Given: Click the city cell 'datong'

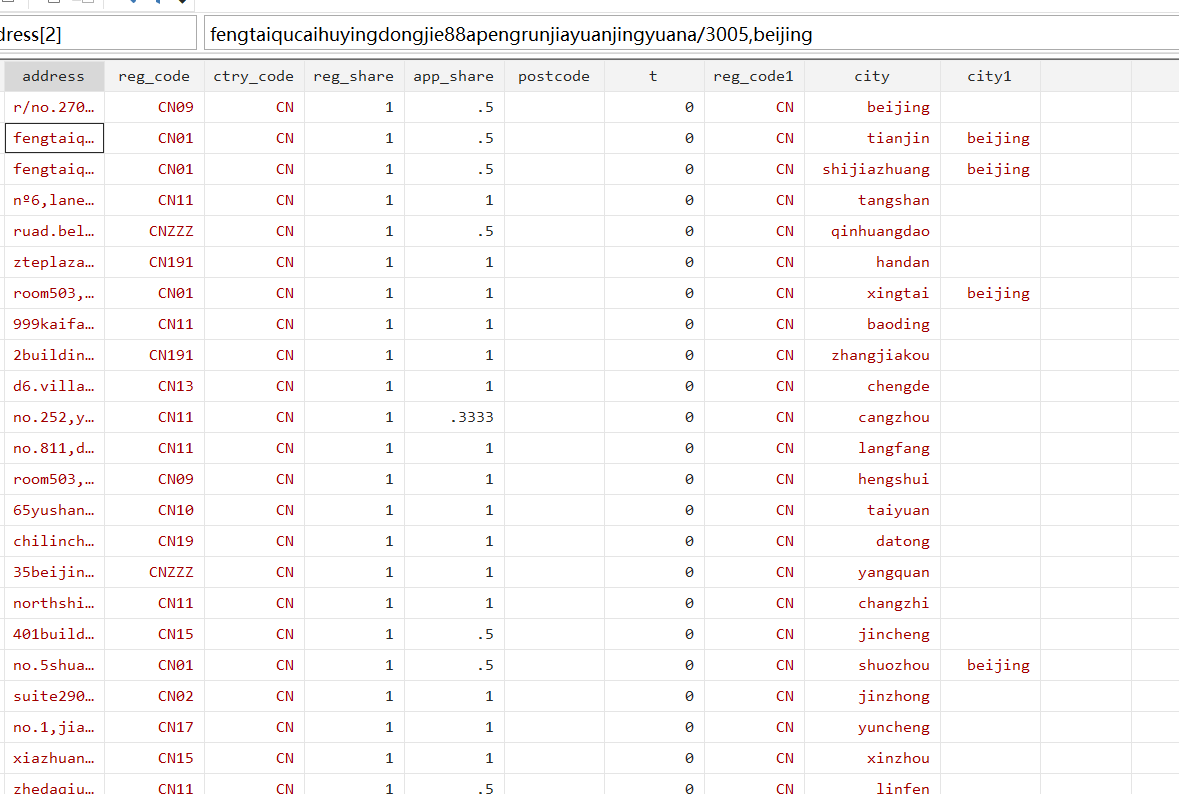Looking at the screenshot, I should (872, 541).
